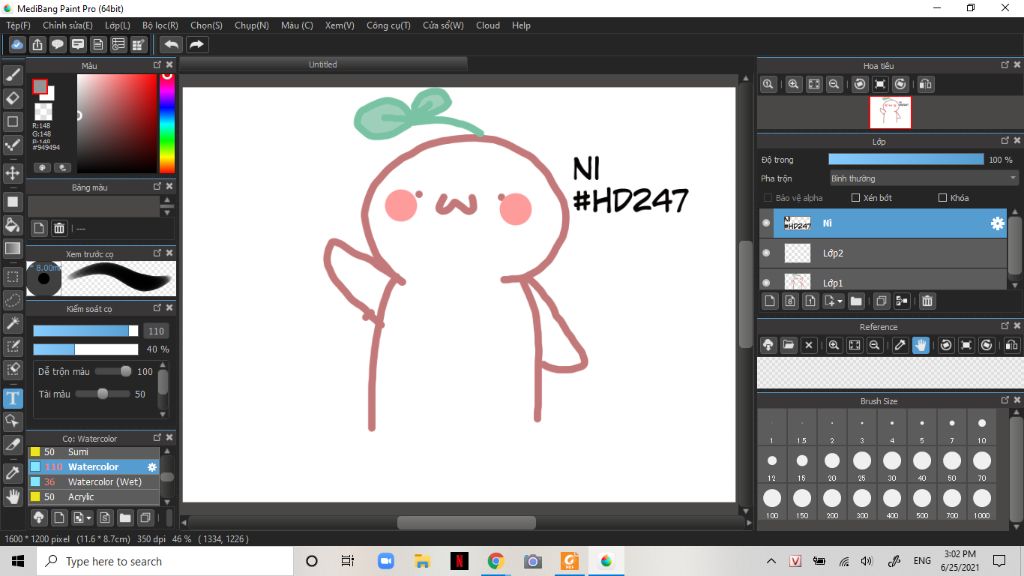Adjust the Độ trong opacity slider
Image resolution: width=1024 pixels, height=576 pixels.
pos(906,159)
